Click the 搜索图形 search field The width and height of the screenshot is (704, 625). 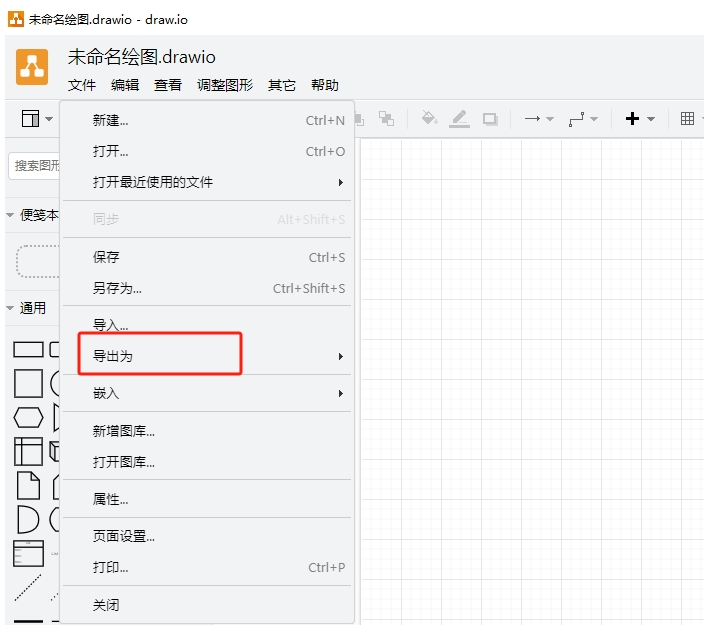(34, 166)
